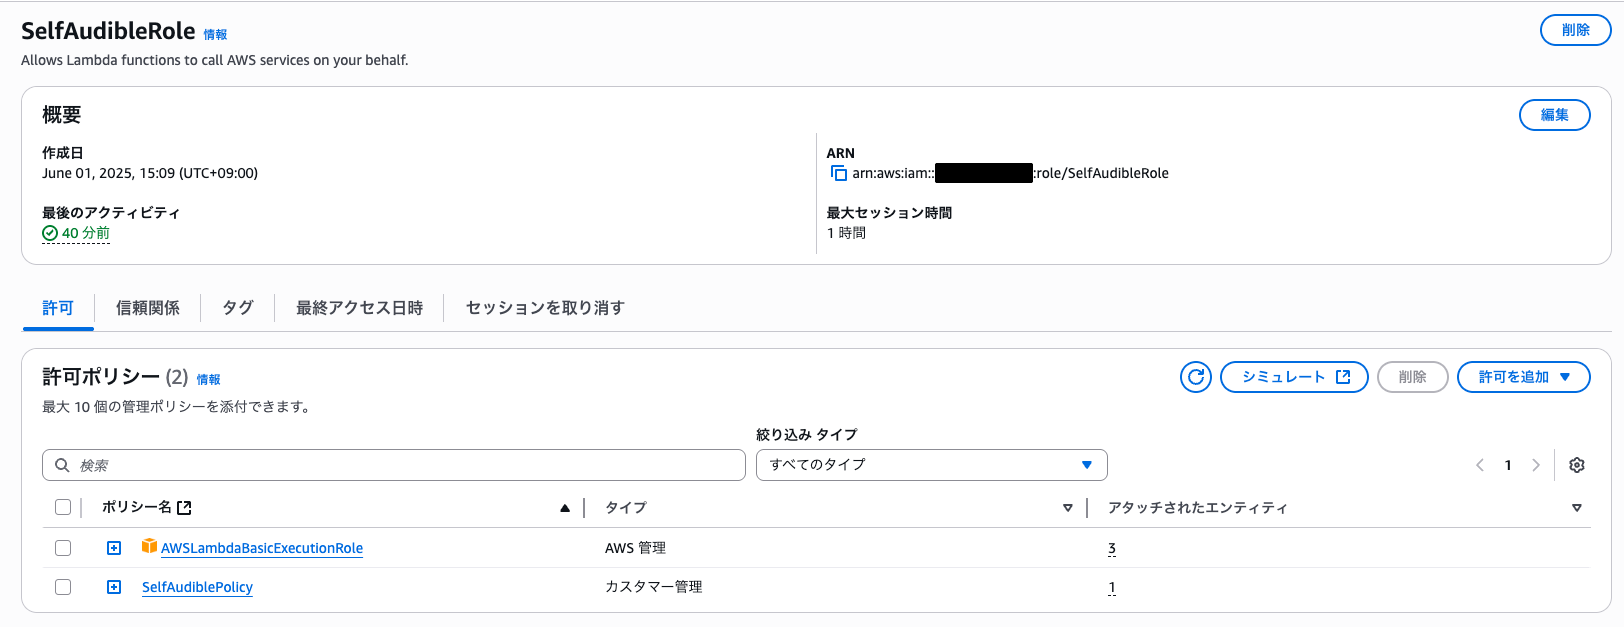Go to the previous page with the left chevron
Image resolution: width=1624 pixels, height=627 pixels.
pos(1480,465)
